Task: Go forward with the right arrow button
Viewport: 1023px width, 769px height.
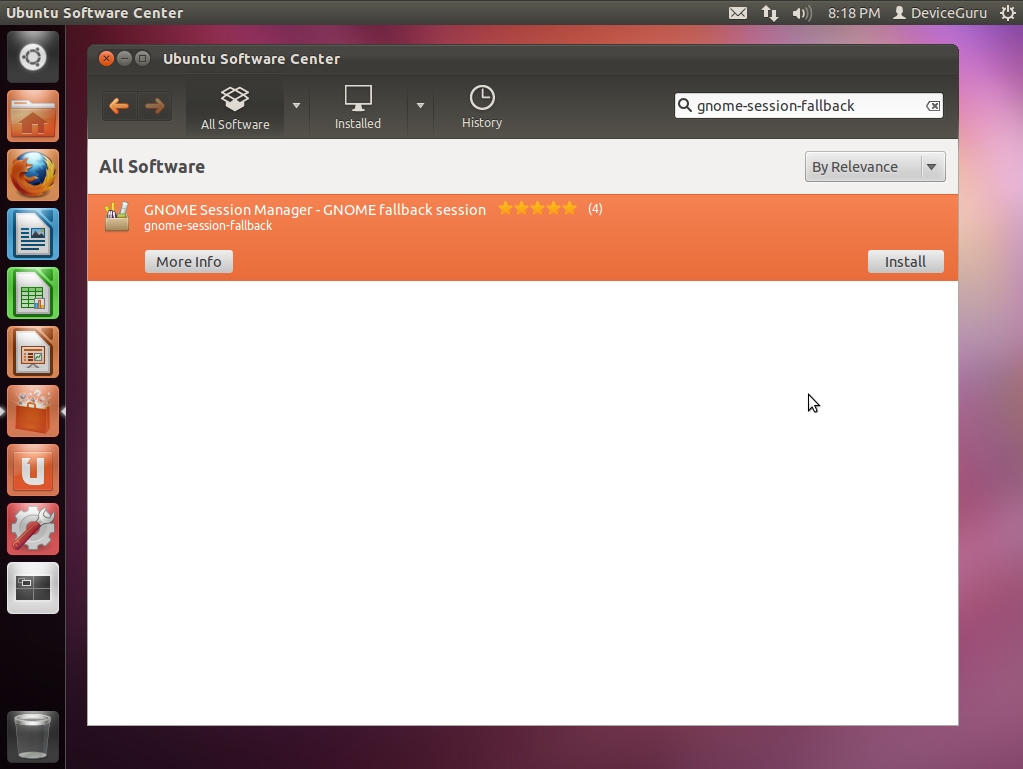Action: click(x=155, y=106)
